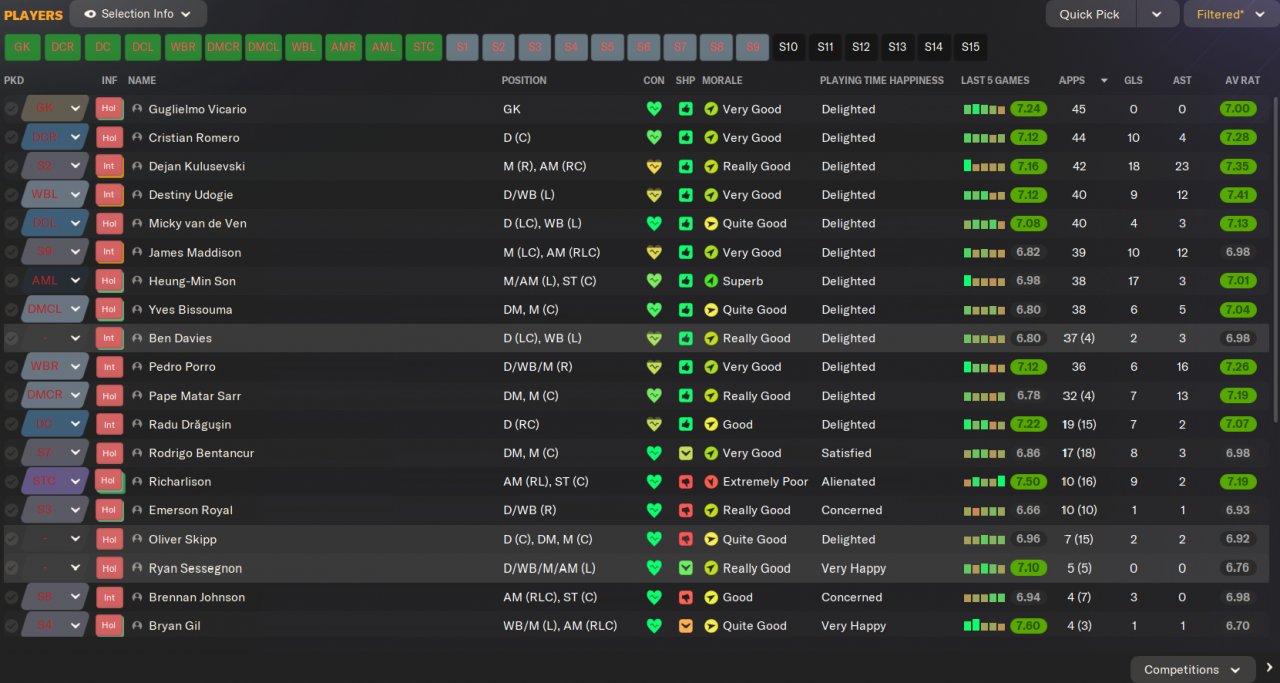Sort by AV RAT column header
The width and height of the screenshot is (1280, 683).
[1243, 80]
